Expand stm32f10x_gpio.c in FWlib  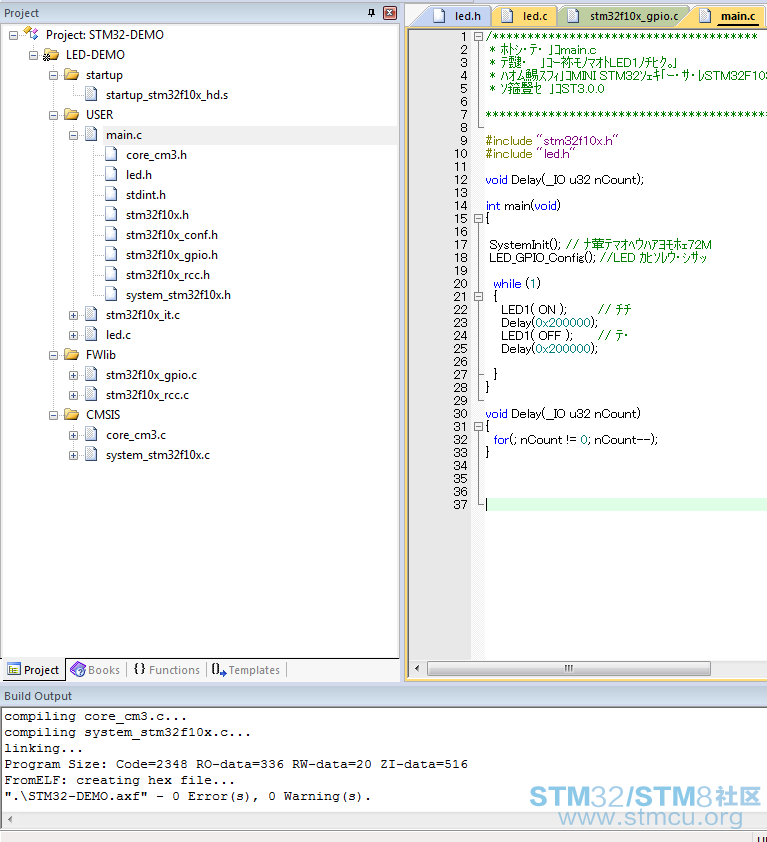point(74,375)
